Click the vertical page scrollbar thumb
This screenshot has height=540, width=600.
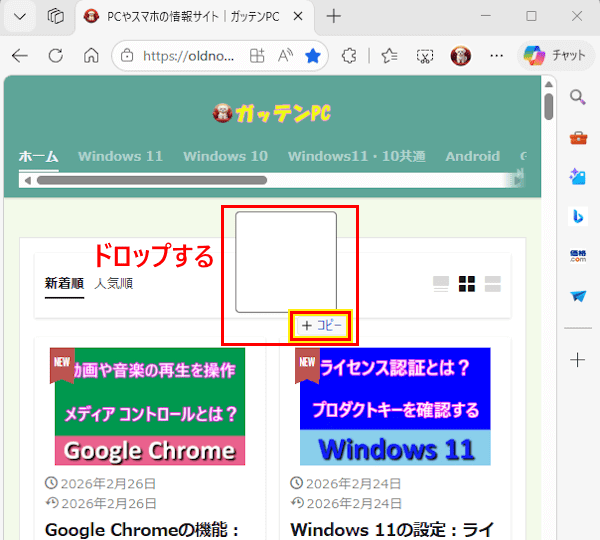coord(549,107)
